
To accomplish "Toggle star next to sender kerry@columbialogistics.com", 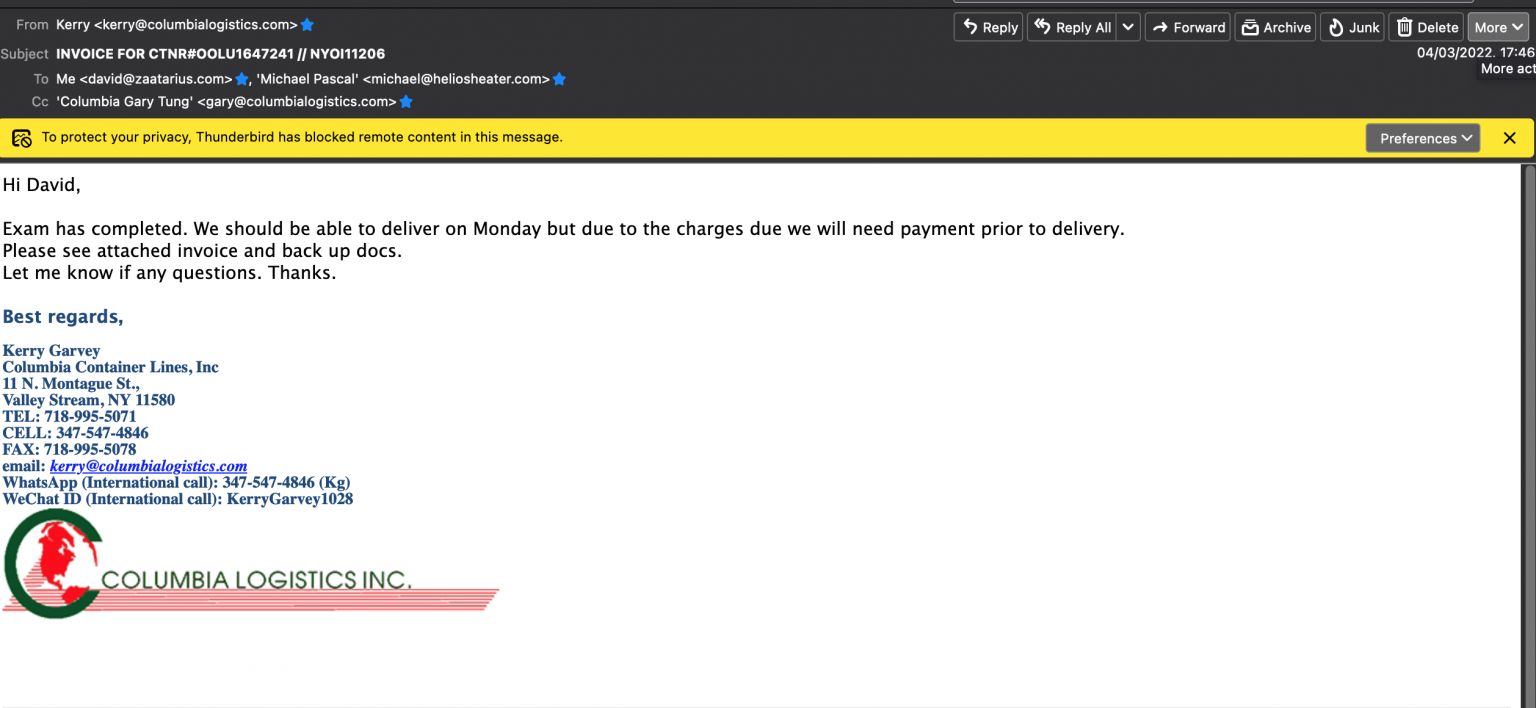I will [x=308, y=25].
